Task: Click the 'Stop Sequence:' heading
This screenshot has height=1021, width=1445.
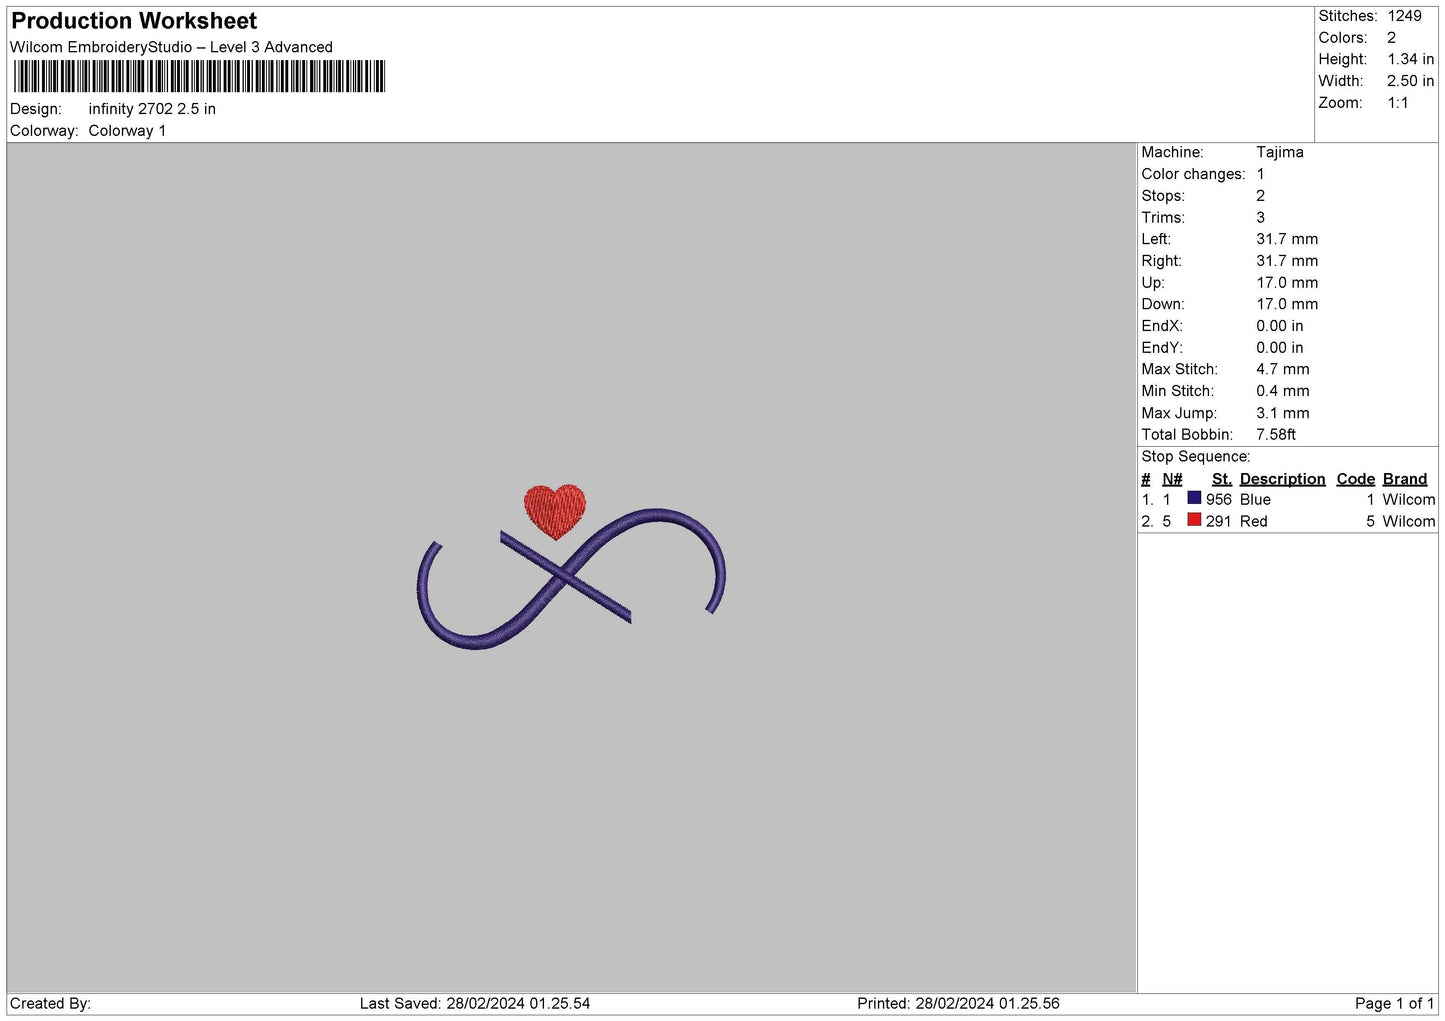Action: coord(1195,457)
